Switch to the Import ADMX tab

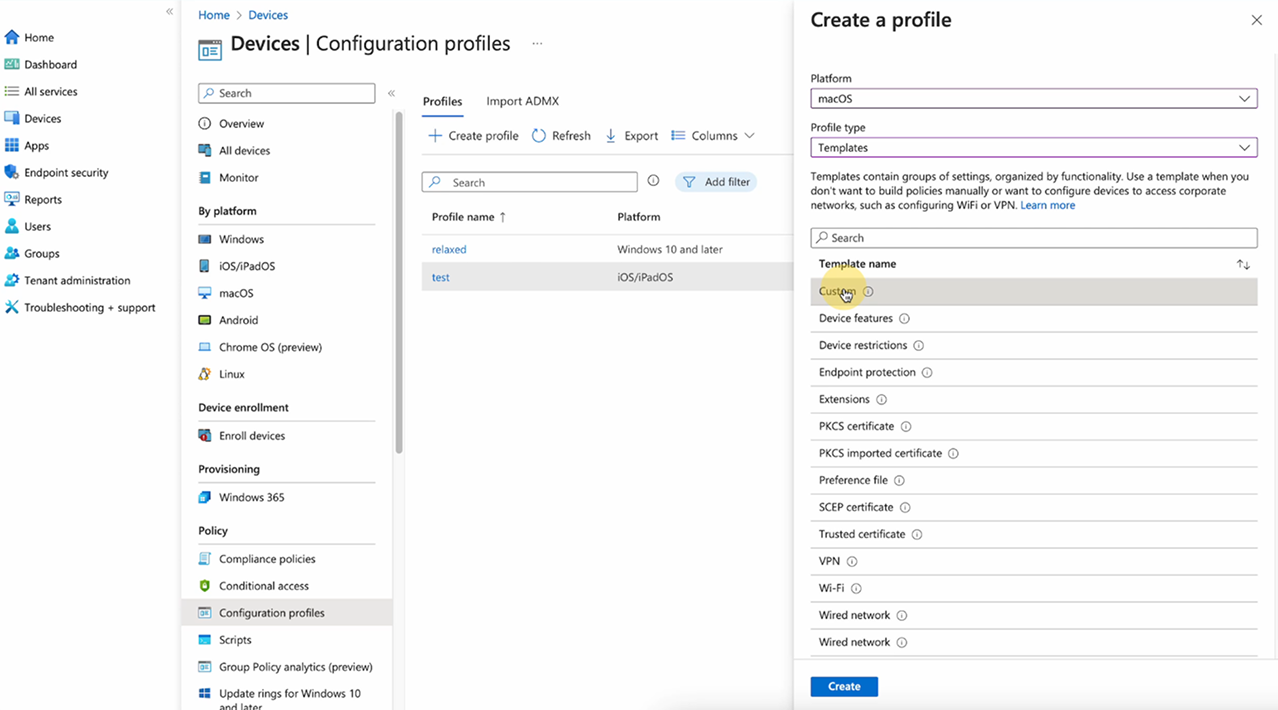[522, 101]
